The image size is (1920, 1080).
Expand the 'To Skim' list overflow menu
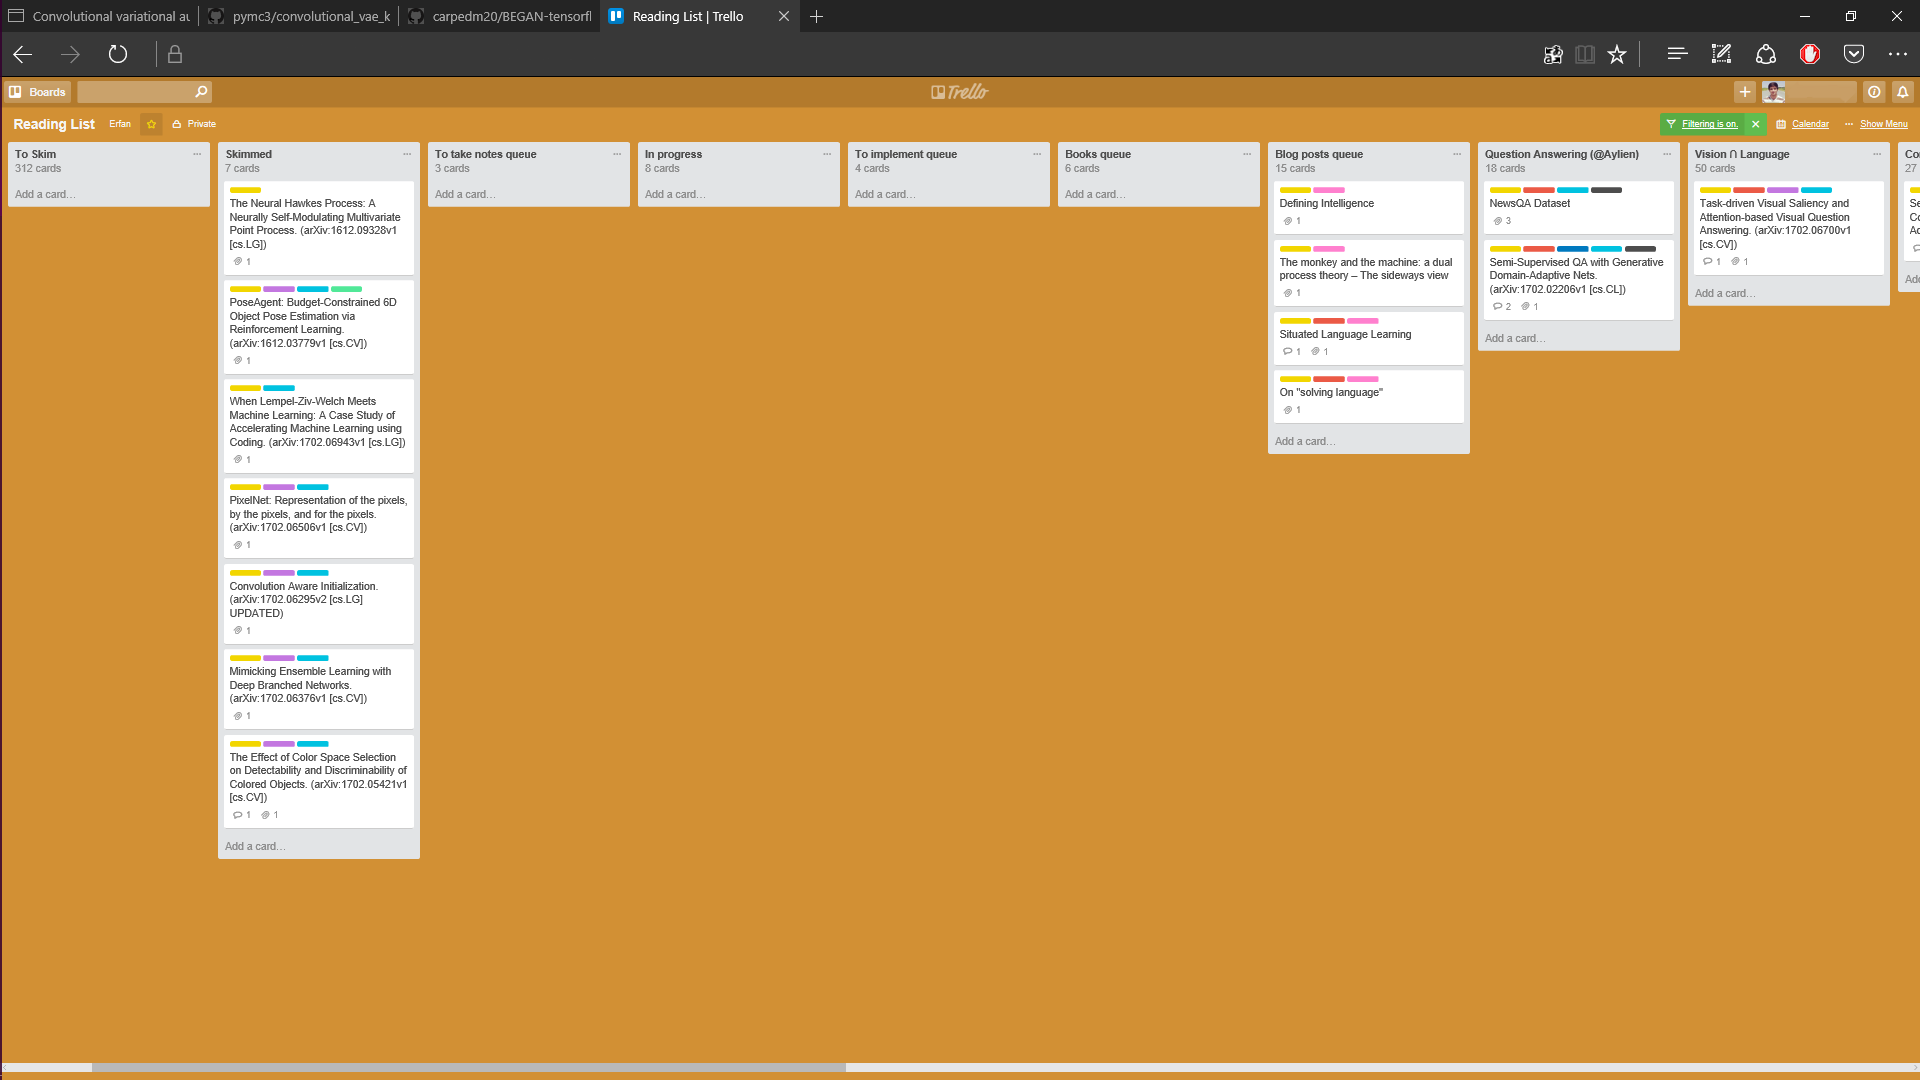coord(196,154)
